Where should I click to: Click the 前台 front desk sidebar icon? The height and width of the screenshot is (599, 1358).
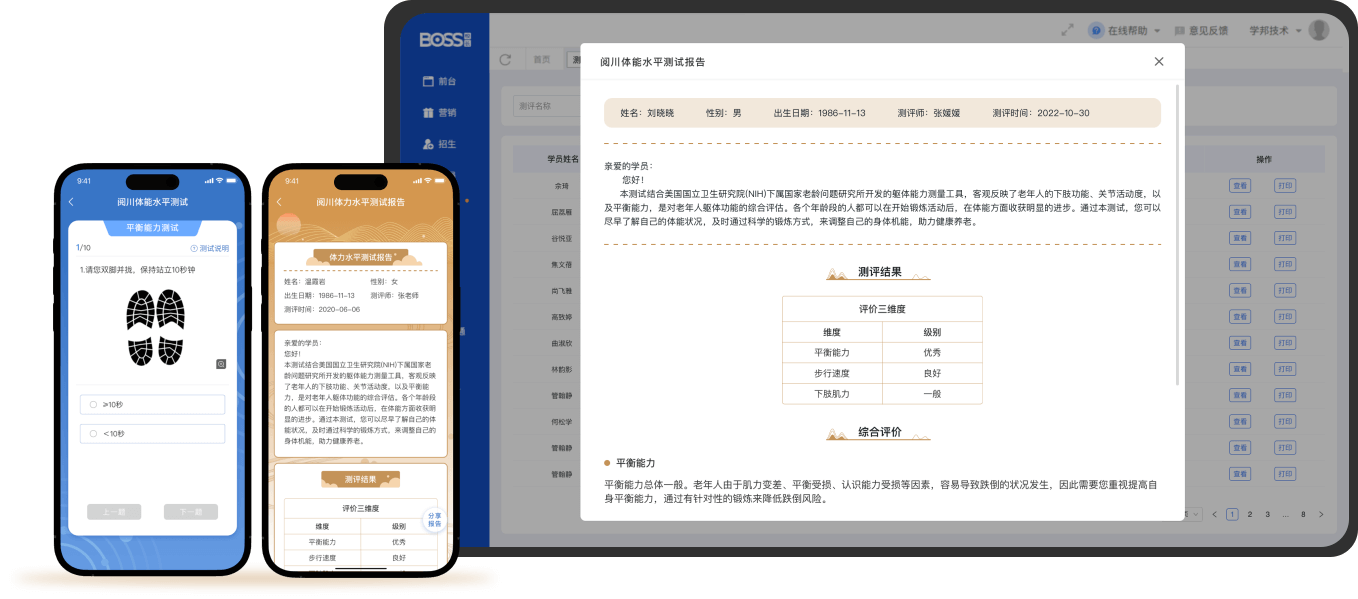[428, 81]
